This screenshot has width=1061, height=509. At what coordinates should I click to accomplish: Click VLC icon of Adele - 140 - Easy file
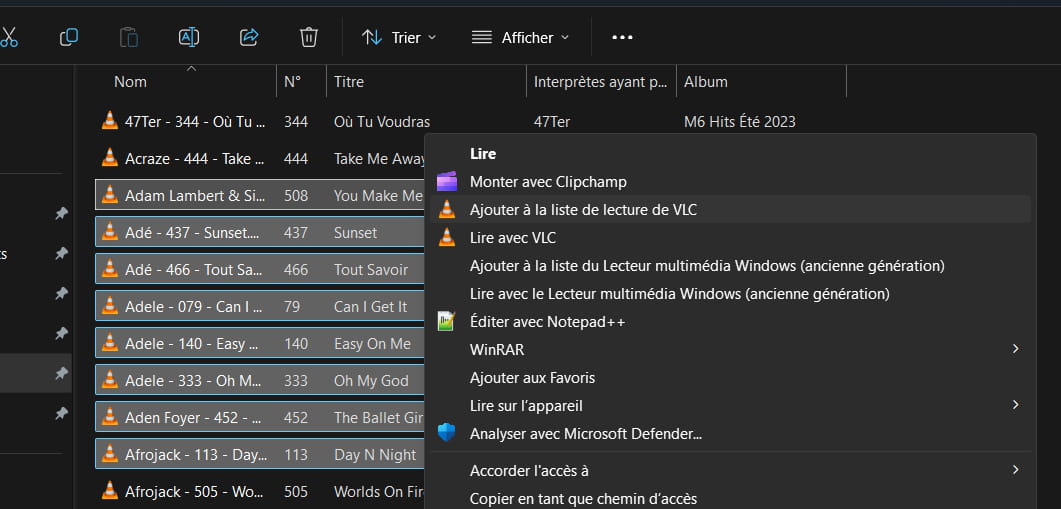110,343
